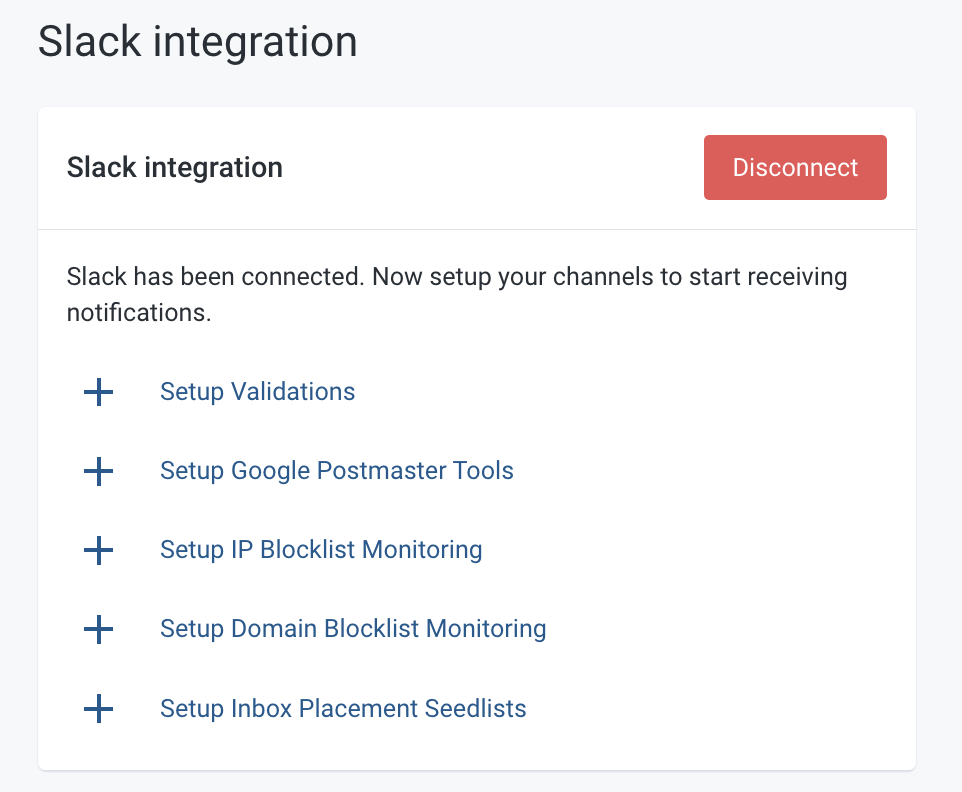Go to Setup Inbox Placement Seedlists link

344,709
